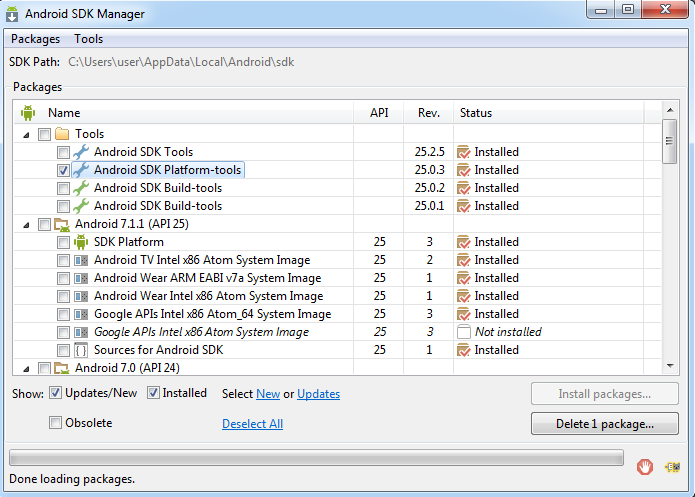Collapse the Android 7.1.1 (API 25) group
Screen dimensions: 695x497
click(x=27, y=225)
